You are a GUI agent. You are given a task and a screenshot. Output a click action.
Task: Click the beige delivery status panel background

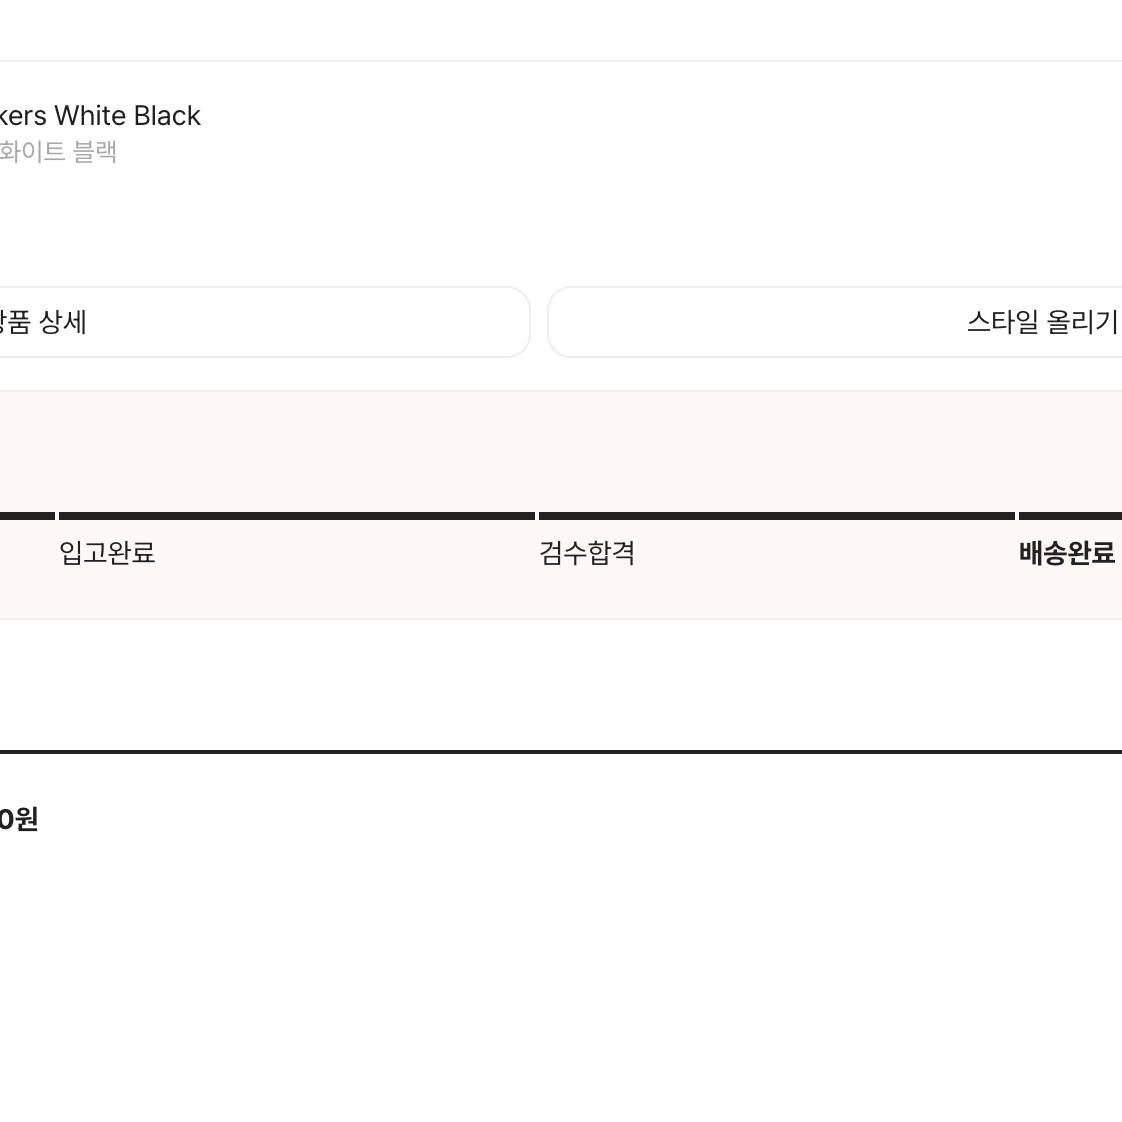point(560,450)
